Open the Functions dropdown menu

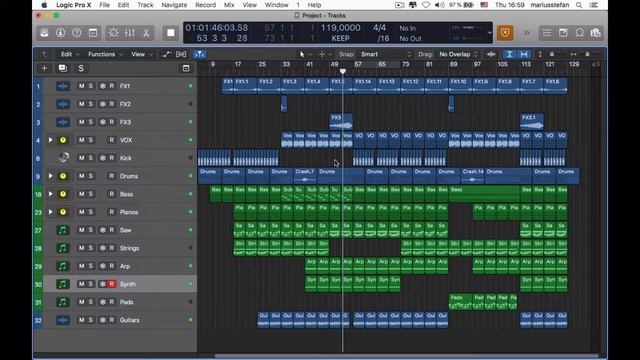pos(105,54)
